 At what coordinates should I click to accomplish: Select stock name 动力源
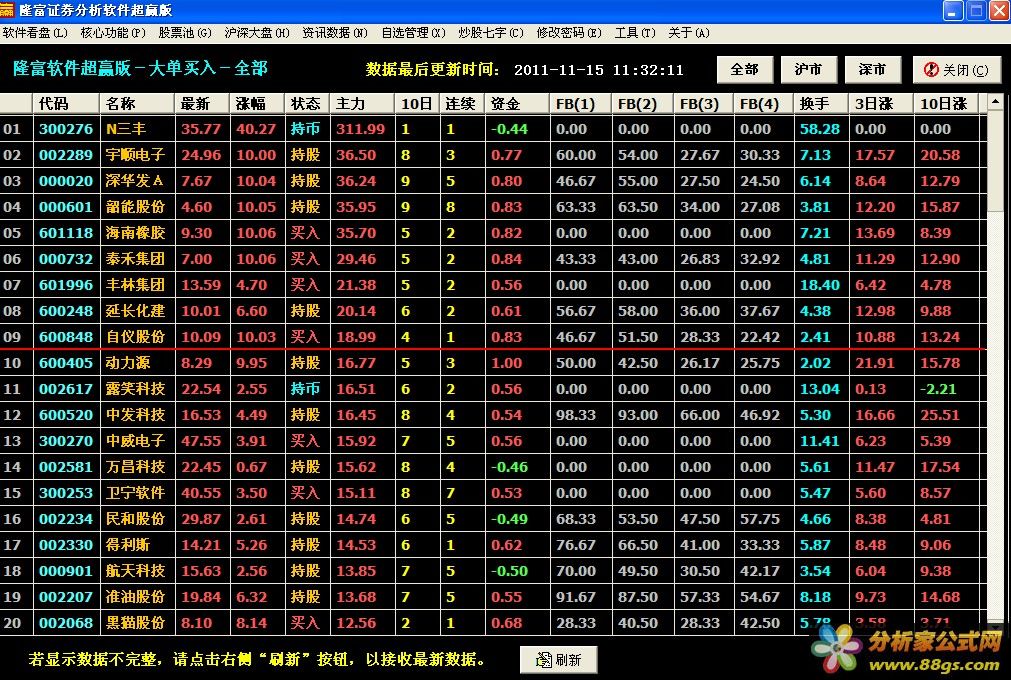[128, 363]
